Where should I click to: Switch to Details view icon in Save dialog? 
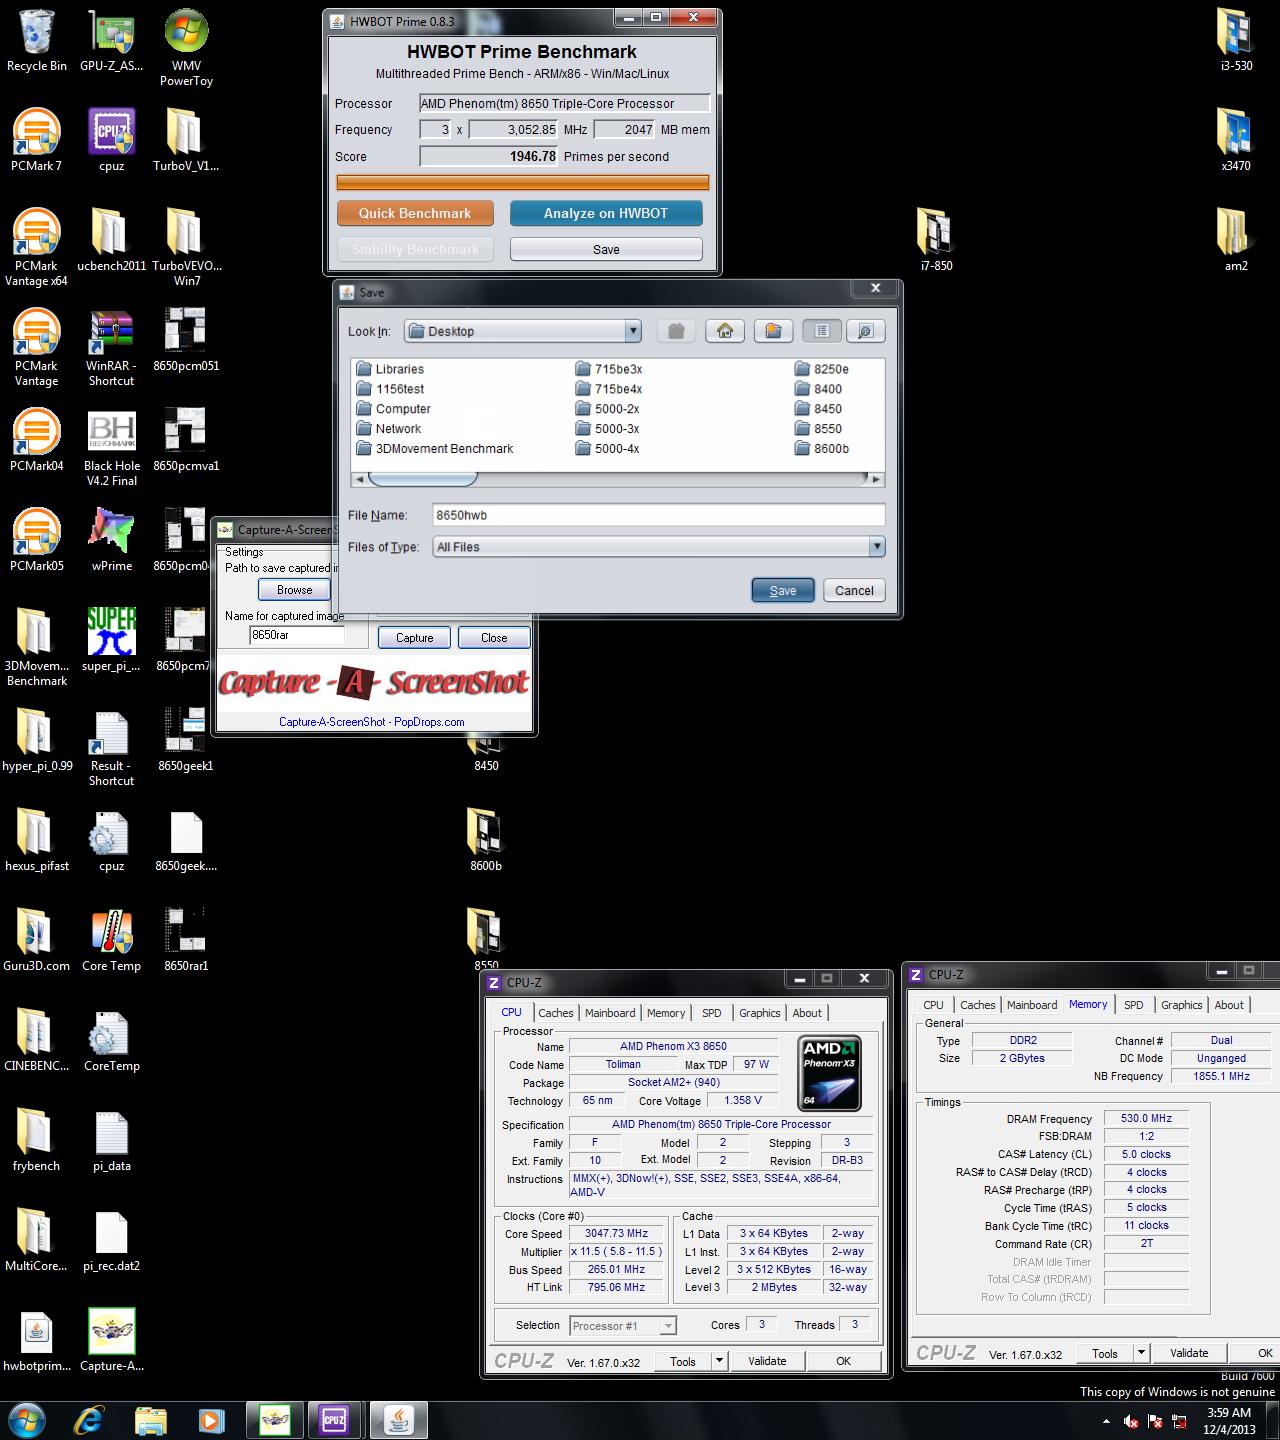pos(865,331)
